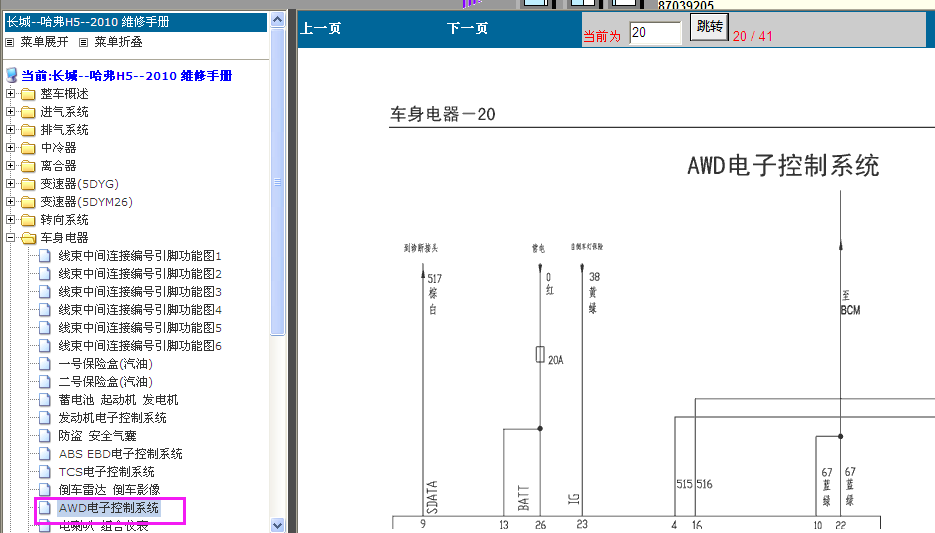The height and width of the screenshot is (533, 935).
Task: Click page icon of 一号保险盒(汽油)
Action: tap(45, 364)
